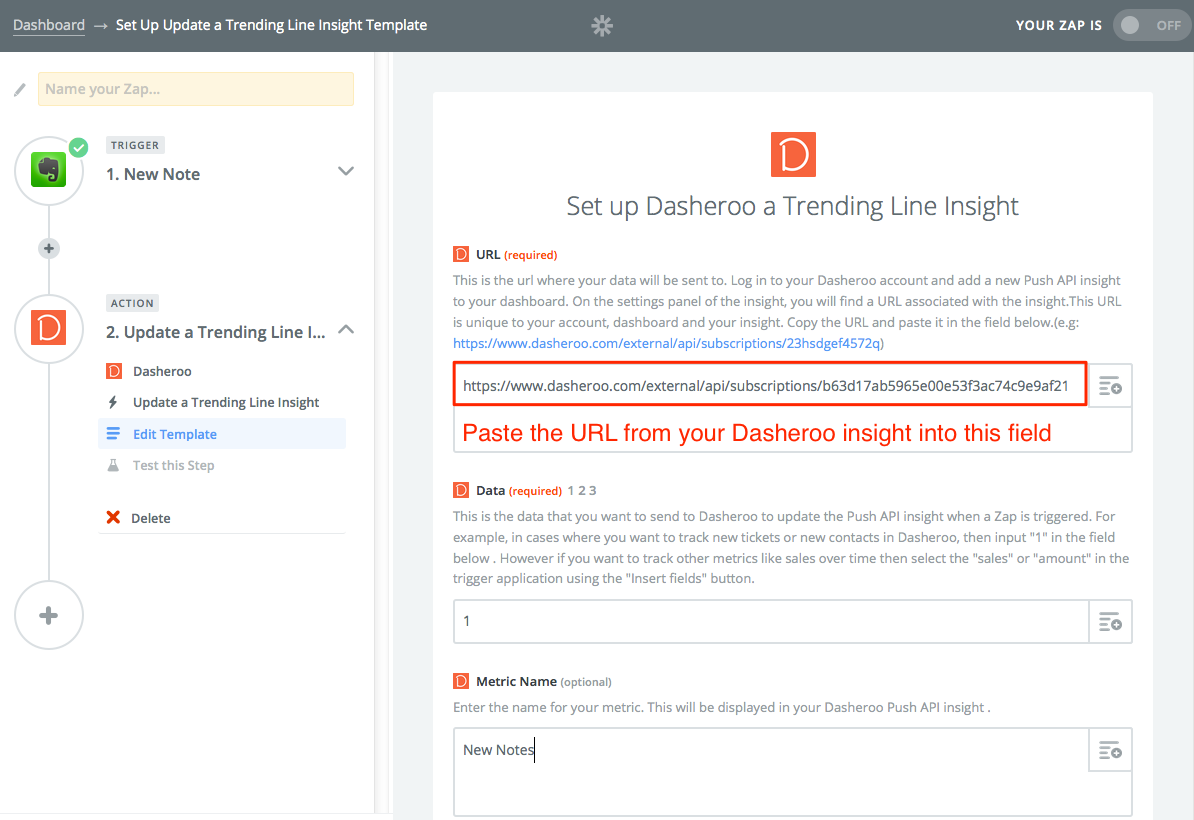
Task: Click the TRIGGER label badge
Action: click(135, 145)
